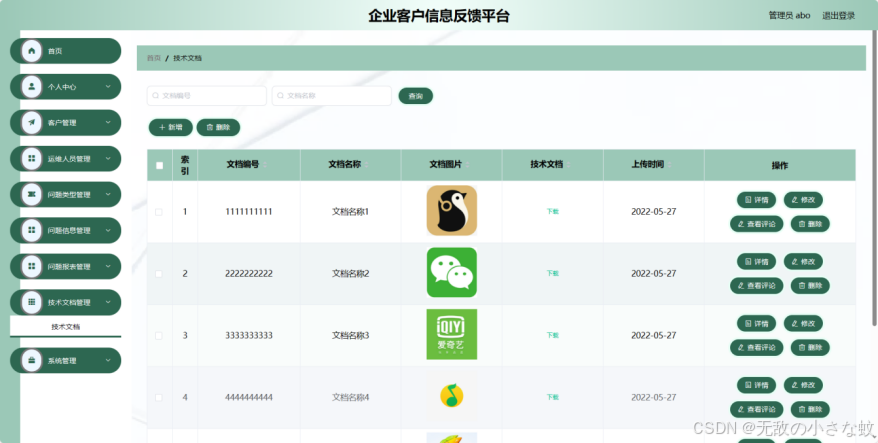
Task: Open the penguin image of 文档名称1
Action: pyautogui.click(x=451, y=211)
